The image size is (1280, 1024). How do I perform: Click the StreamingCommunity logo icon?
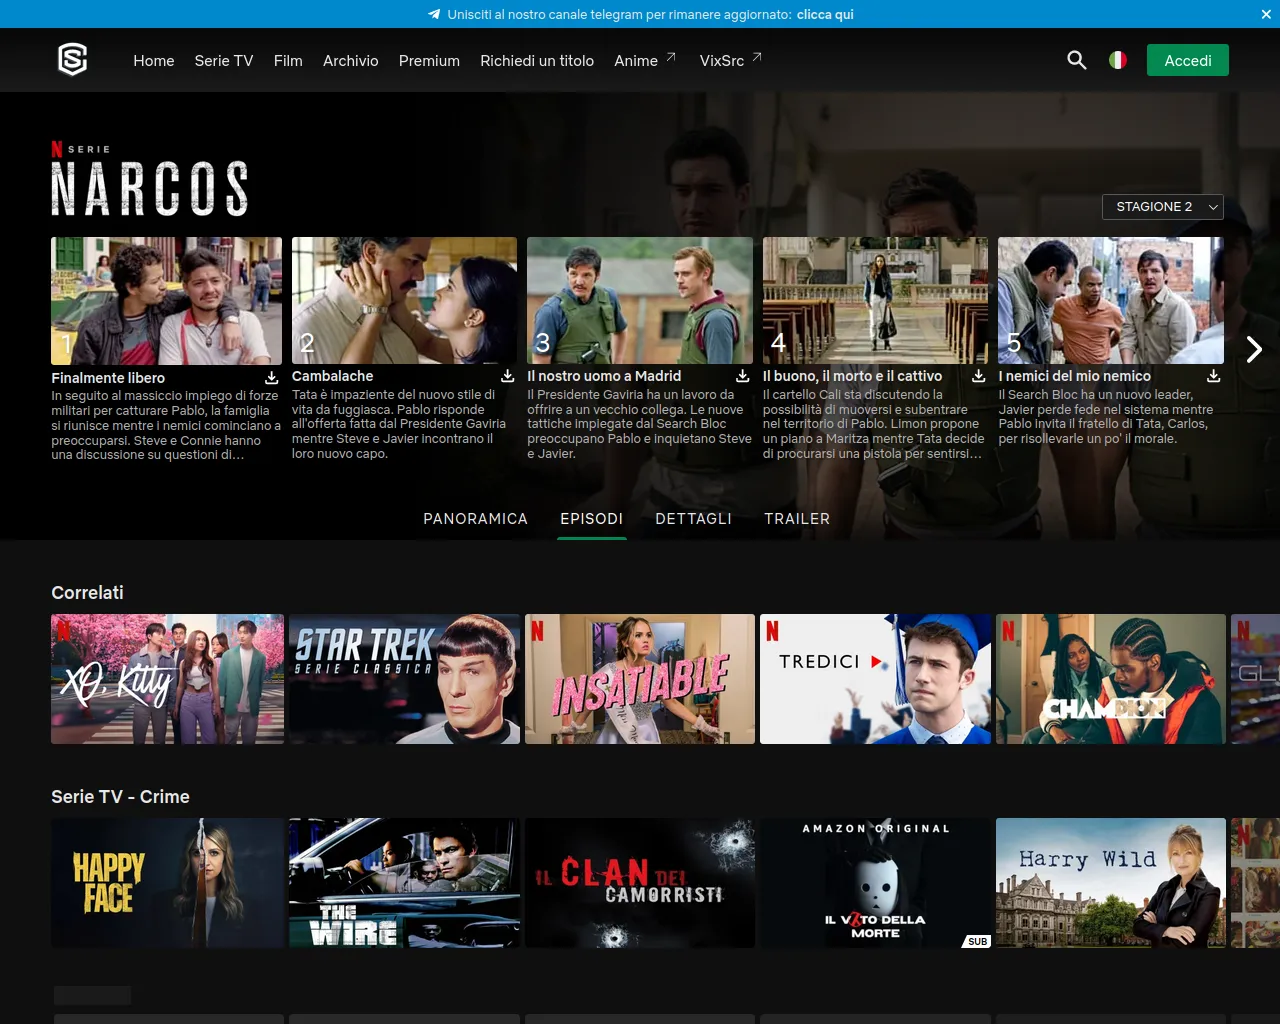point(73,60)
